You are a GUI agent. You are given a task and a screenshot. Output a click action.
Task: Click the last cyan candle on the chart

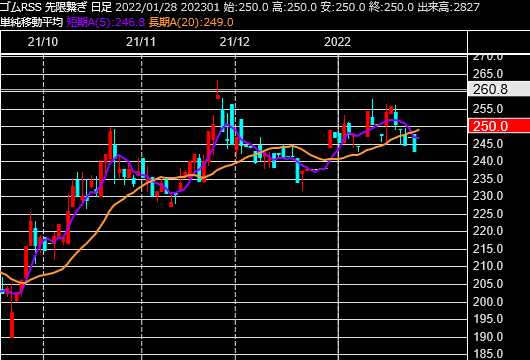coord(414,143)
